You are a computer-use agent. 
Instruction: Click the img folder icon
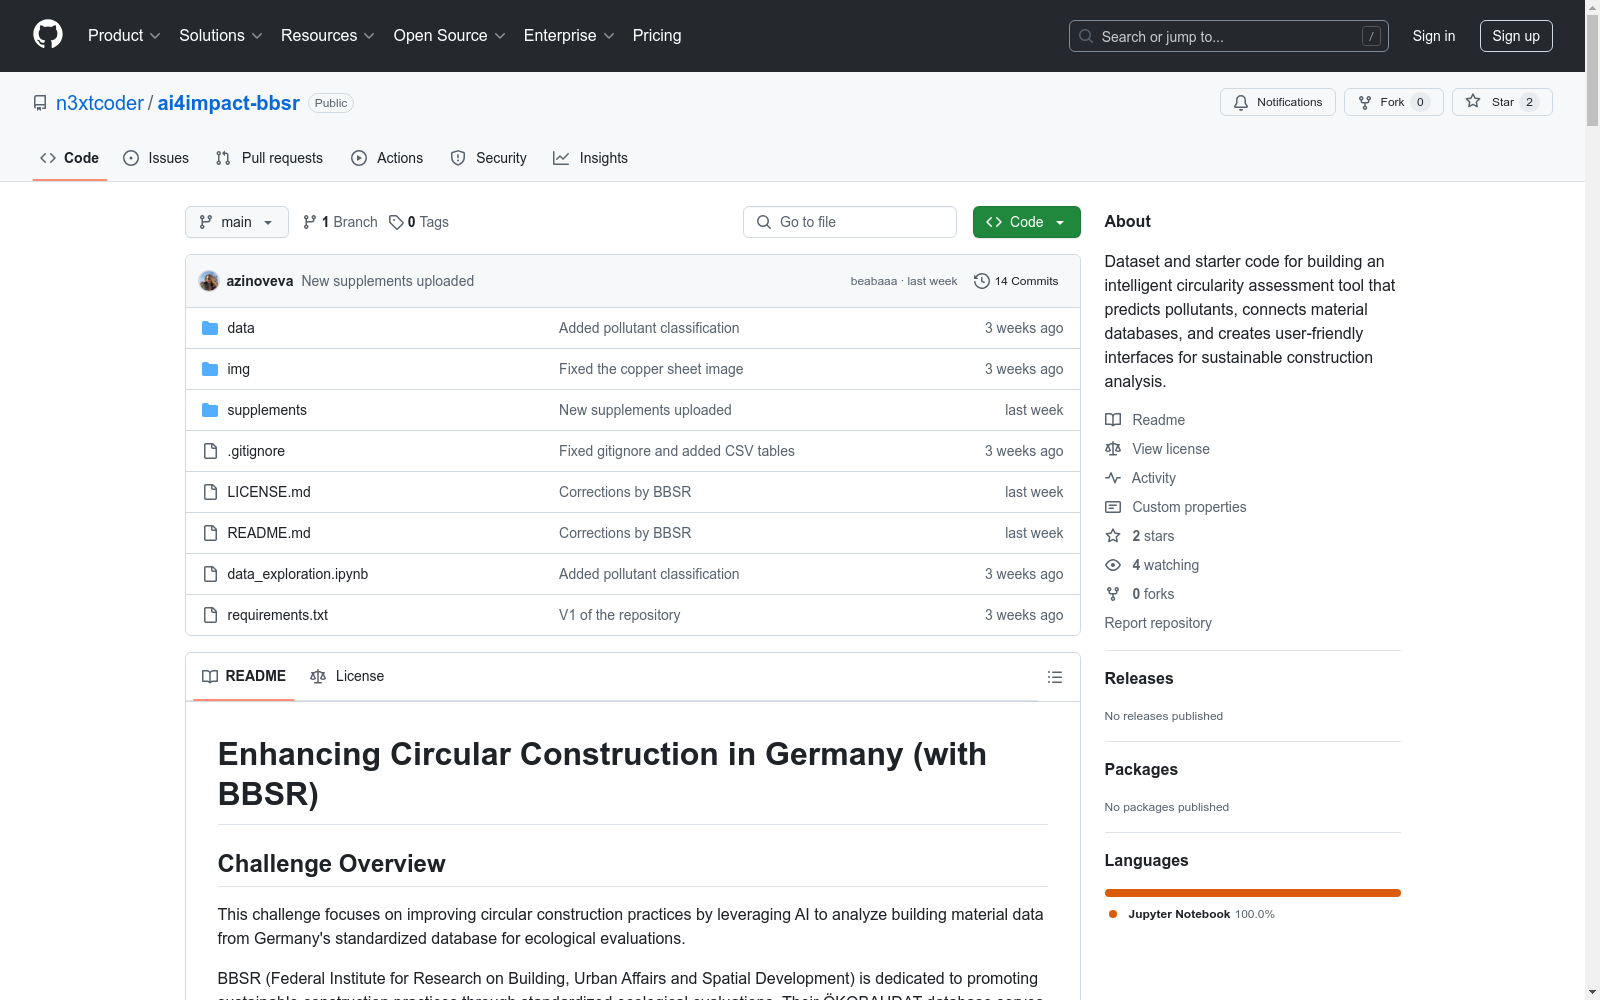click(x=210, y=369)
